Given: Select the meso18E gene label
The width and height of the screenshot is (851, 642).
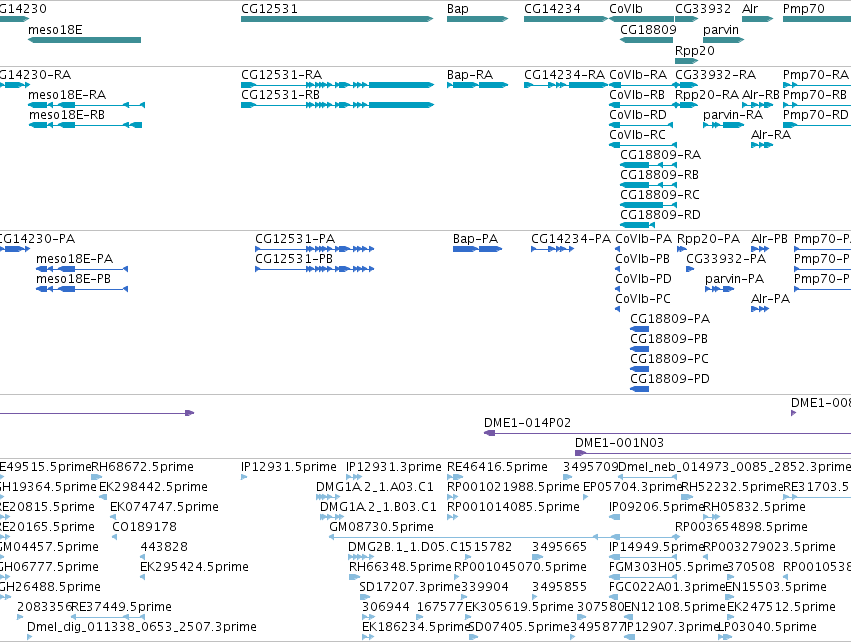Looking at the screenshot, I should [x=55, y=29].
